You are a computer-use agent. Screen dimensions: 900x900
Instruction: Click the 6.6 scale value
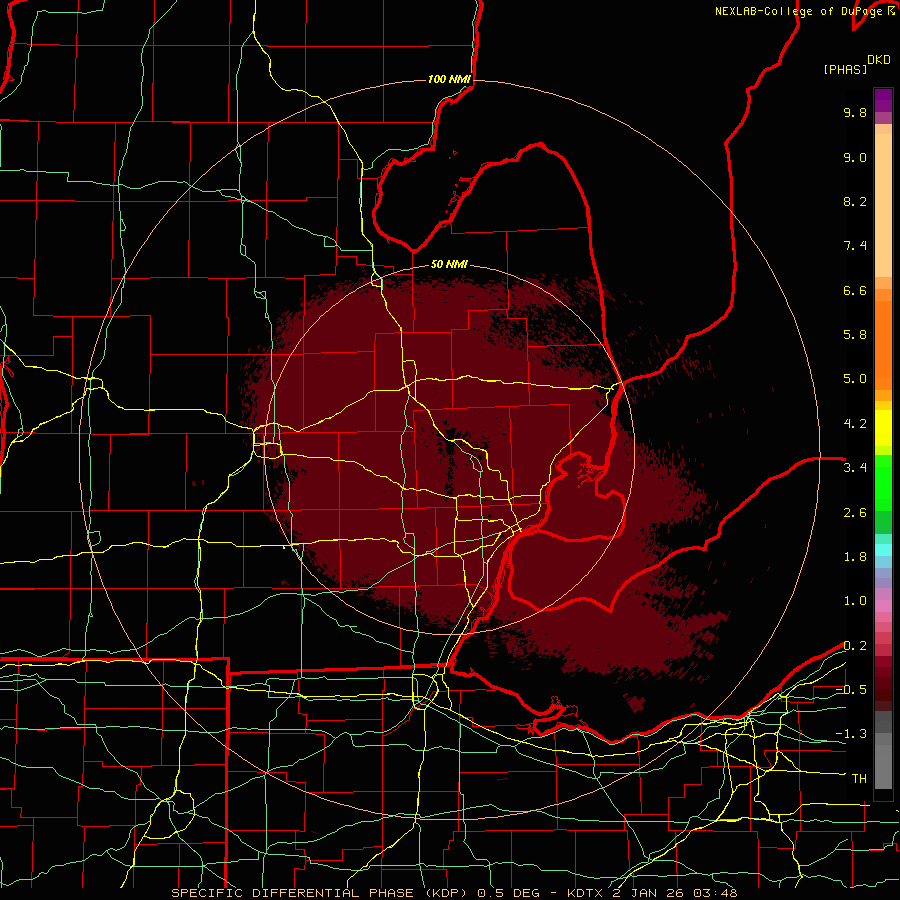click(x=855, y=290)
